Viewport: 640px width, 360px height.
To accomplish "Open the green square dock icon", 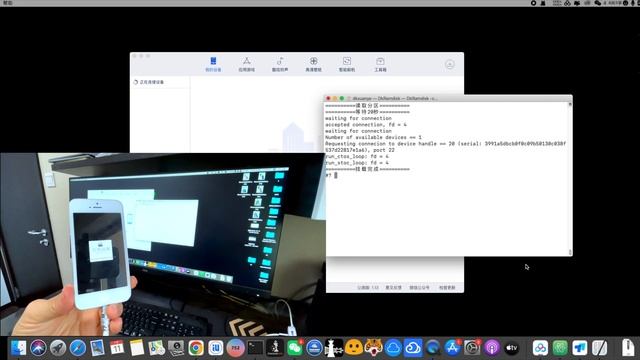I will 560,348.
